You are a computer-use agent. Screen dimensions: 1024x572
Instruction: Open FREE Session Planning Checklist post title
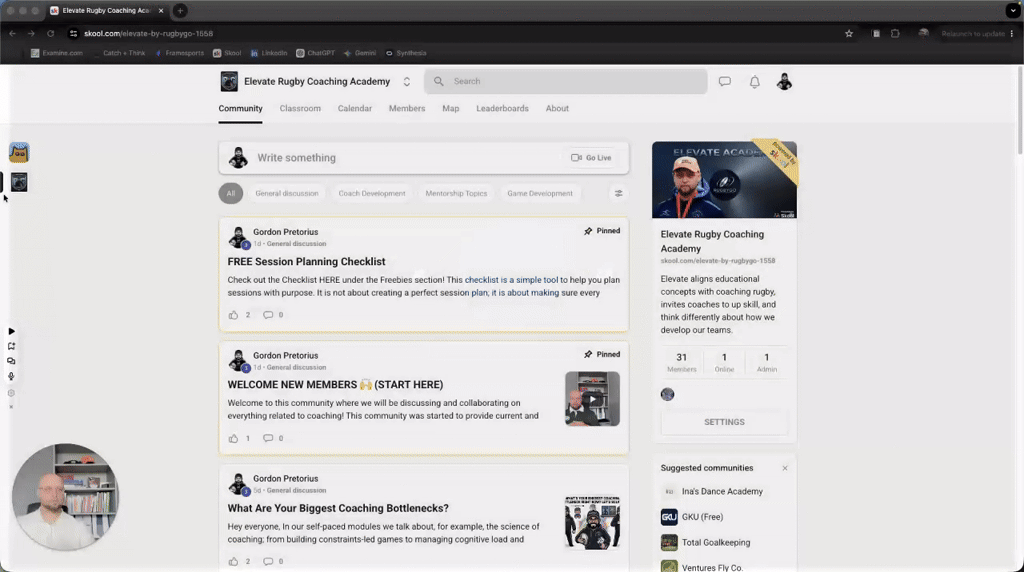click(x=306, y=262)
